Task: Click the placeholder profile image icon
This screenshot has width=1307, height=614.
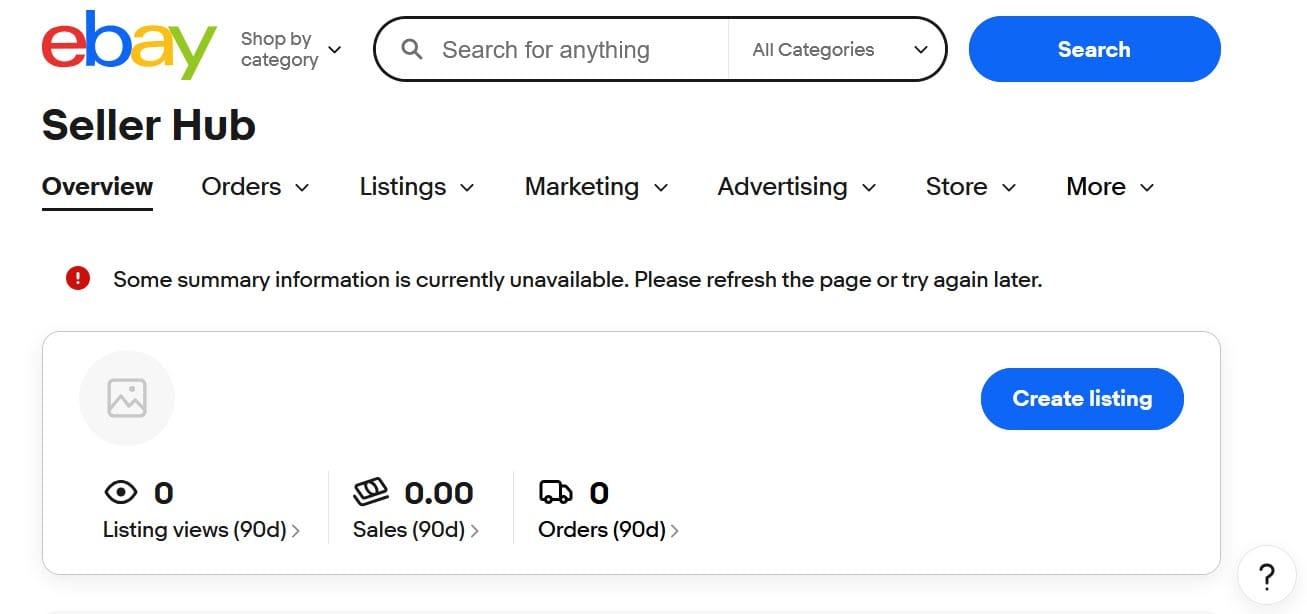Action: click(x=127, y=398)
